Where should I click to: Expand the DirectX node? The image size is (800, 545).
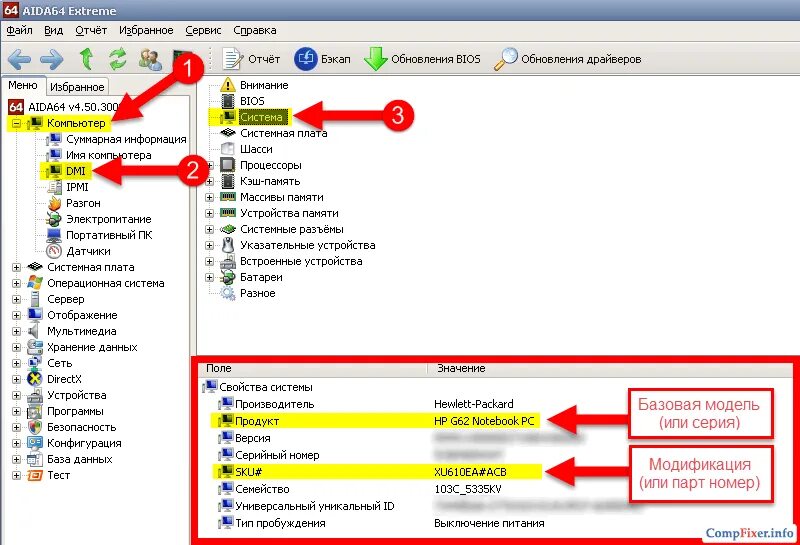pyautogui.click(x=16, y=380)
